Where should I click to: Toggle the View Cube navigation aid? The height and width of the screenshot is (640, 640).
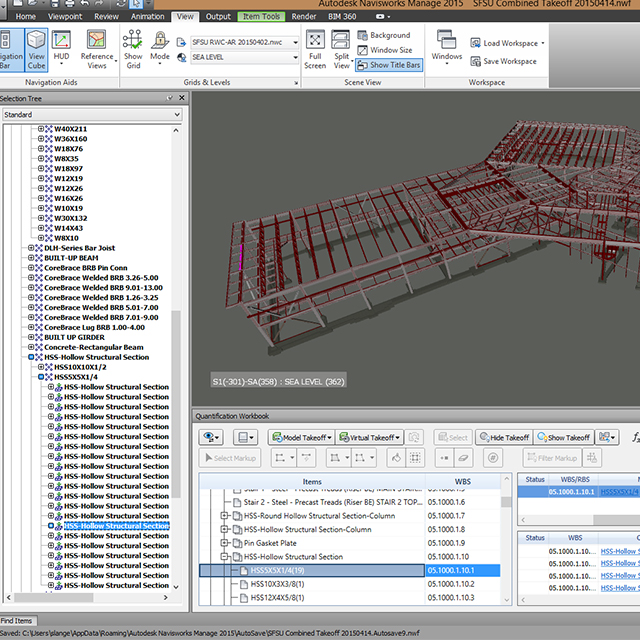pos(36,50)
